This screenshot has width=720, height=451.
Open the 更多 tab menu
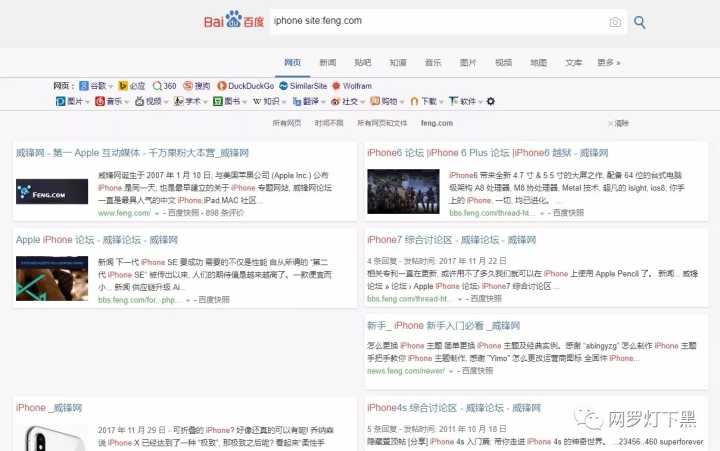[608, 62]
